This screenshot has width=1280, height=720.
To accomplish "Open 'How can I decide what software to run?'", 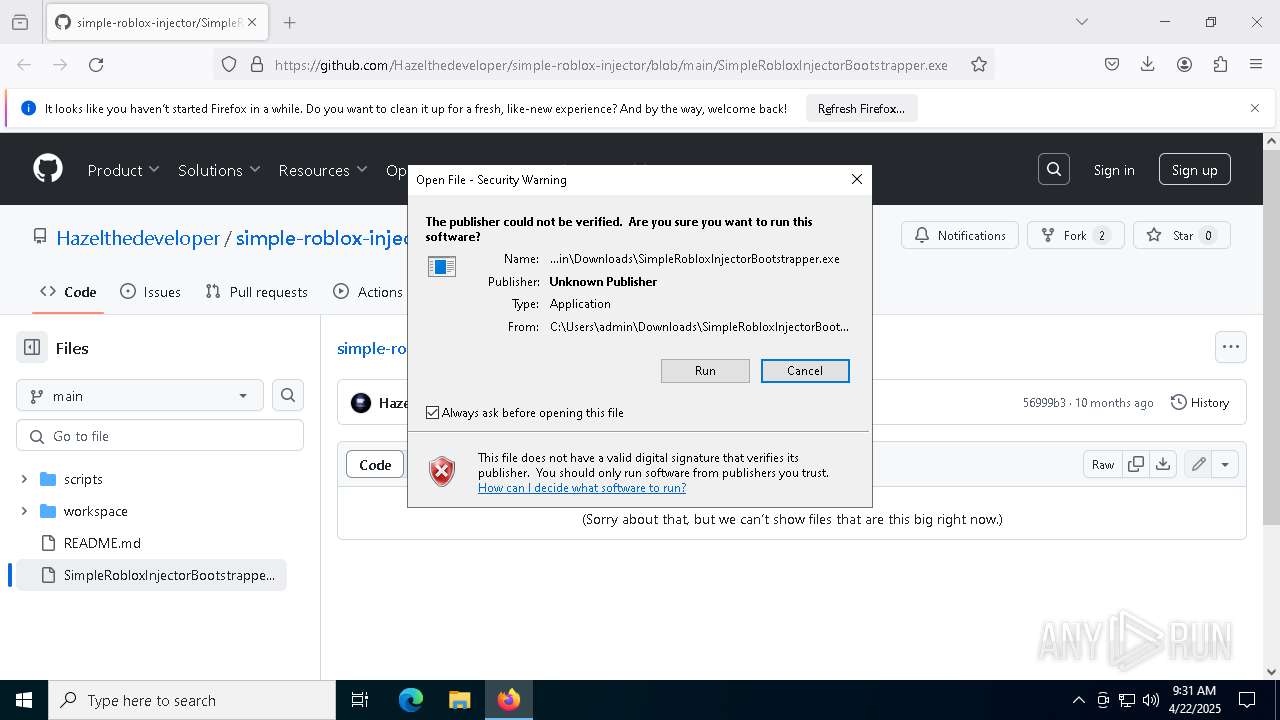I will tap(582, 488).
